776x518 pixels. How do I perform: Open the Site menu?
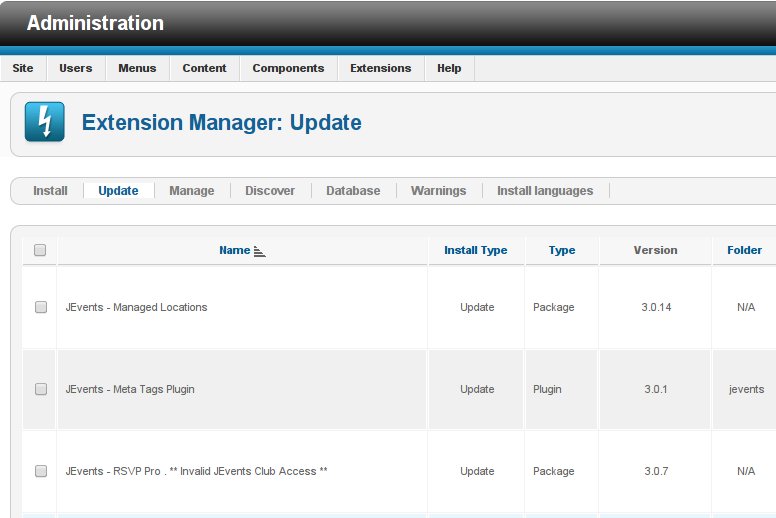23,68
